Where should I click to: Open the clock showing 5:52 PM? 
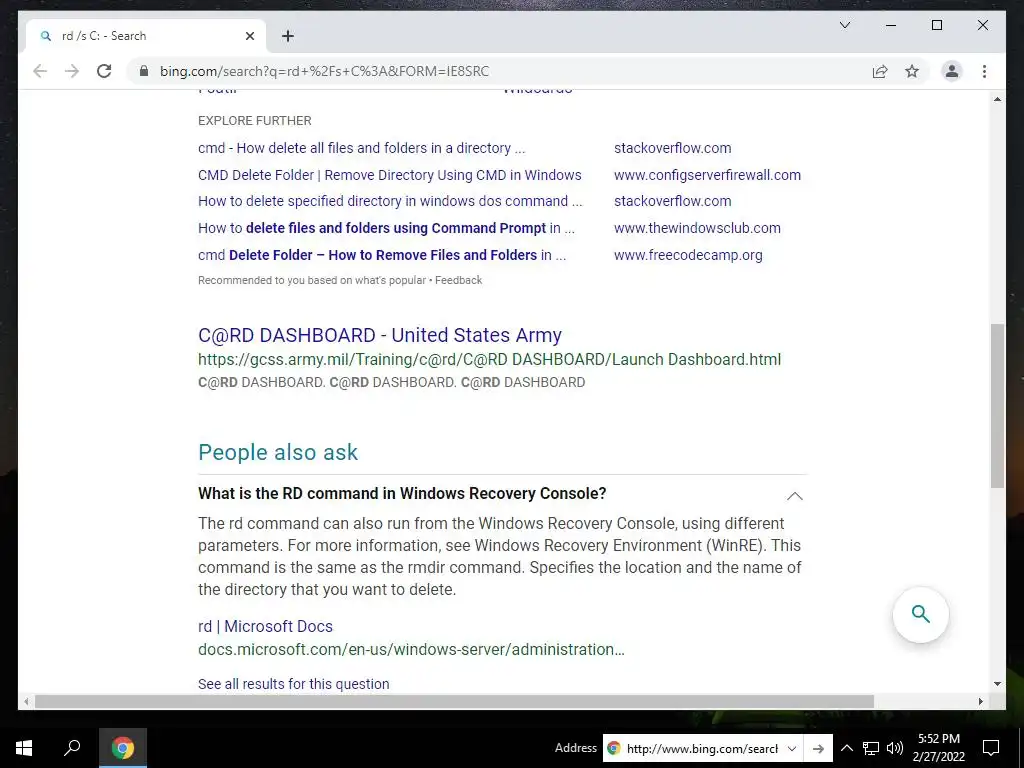[938, 748]
